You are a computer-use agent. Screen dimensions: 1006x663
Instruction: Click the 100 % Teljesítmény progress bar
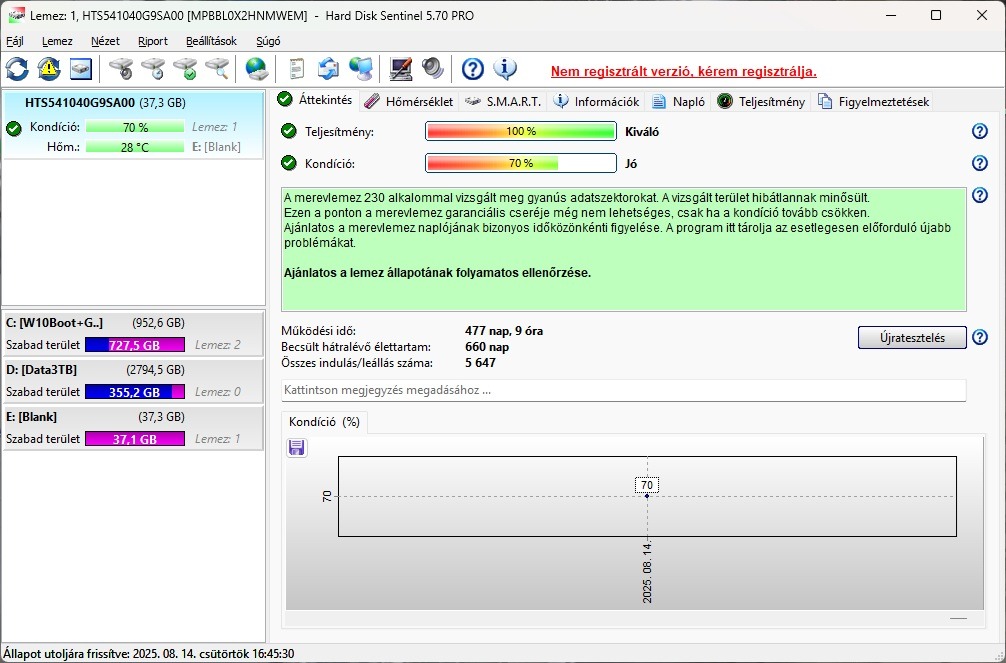520,131
